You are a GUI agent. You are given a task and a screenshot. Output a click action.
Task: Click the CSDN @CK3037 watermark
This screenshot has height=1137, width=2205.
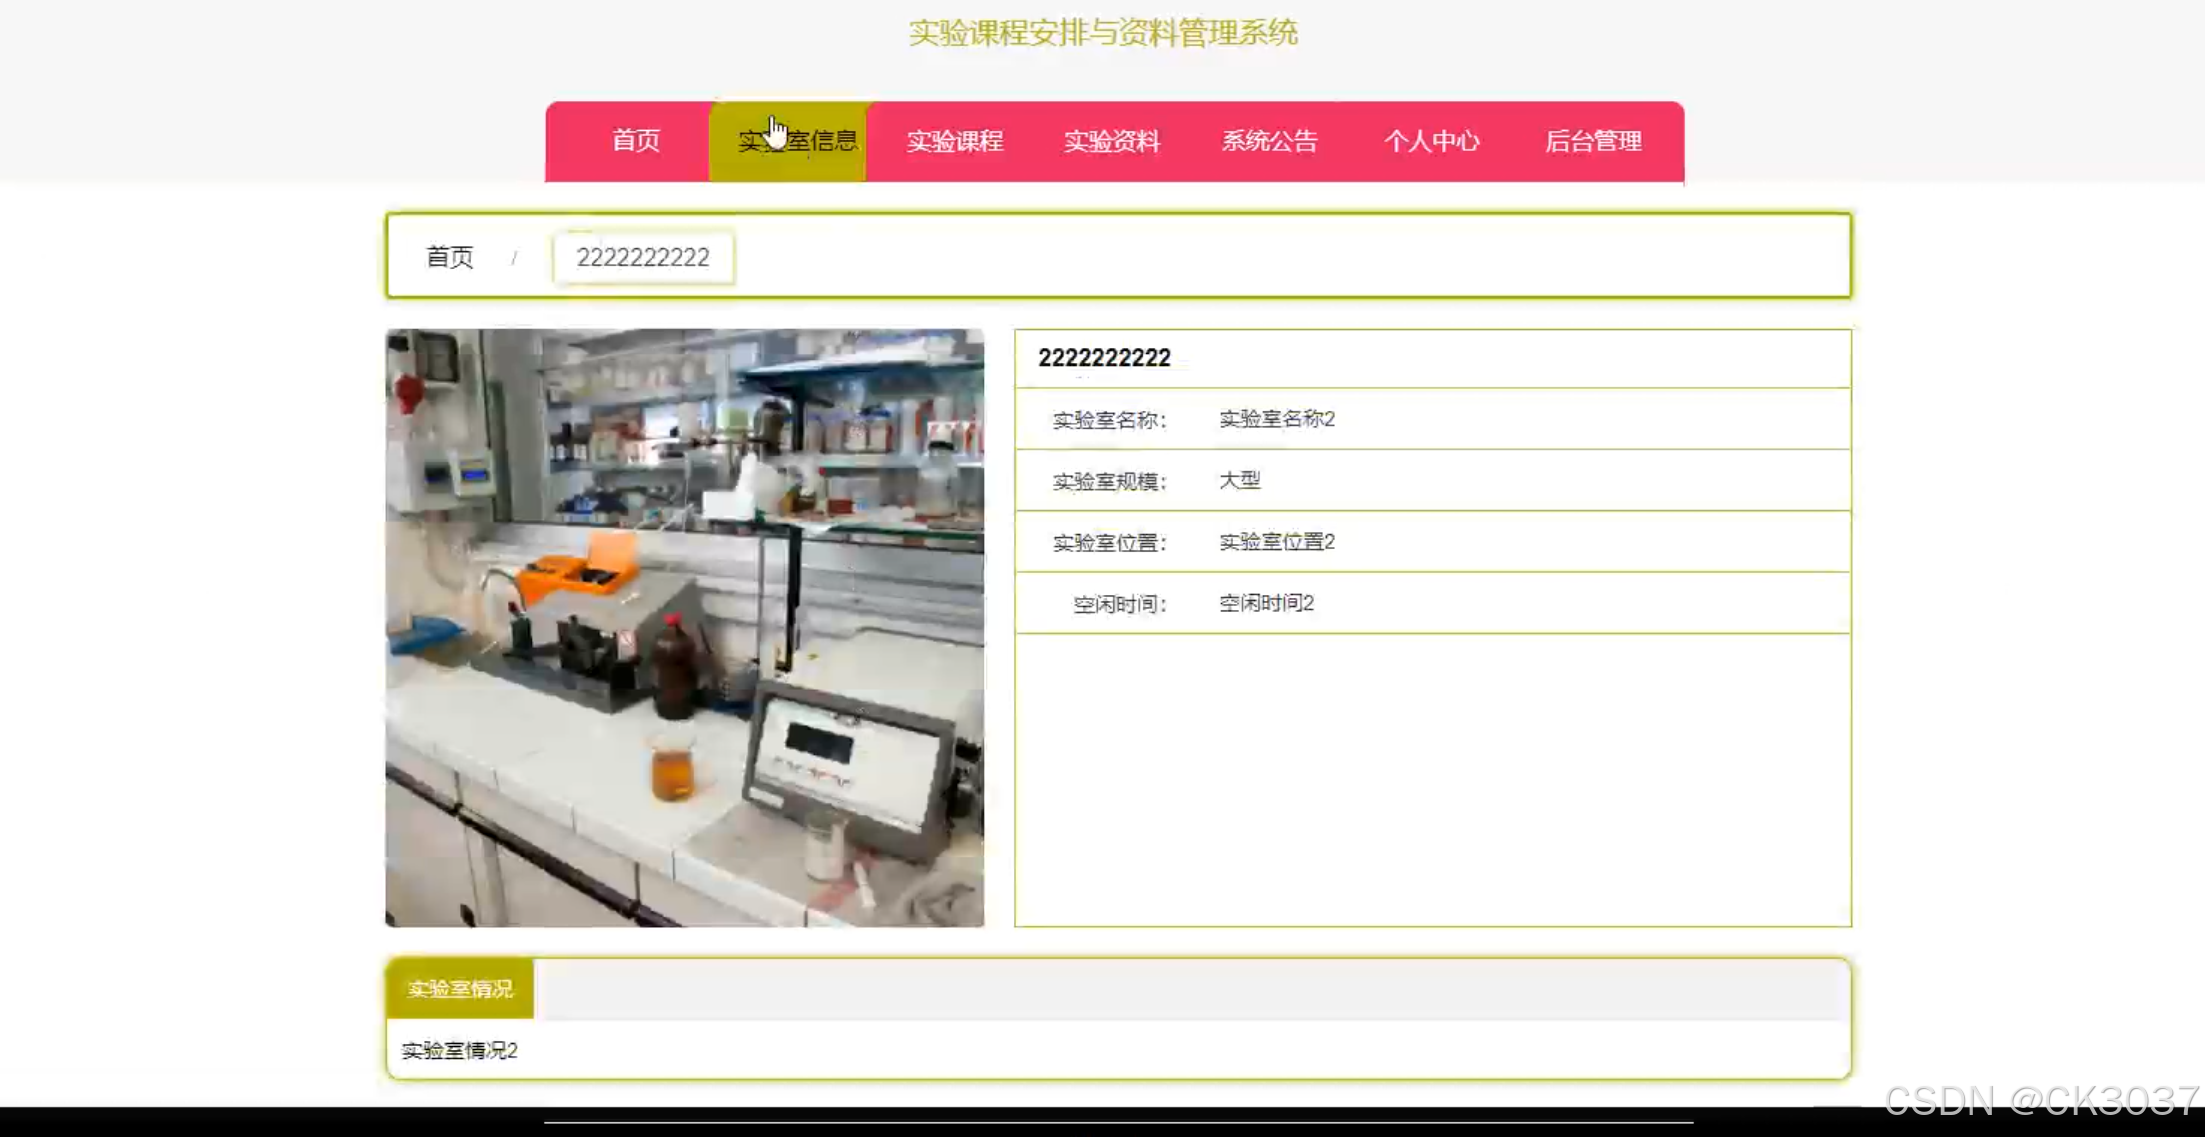tap(2040, 1101)
